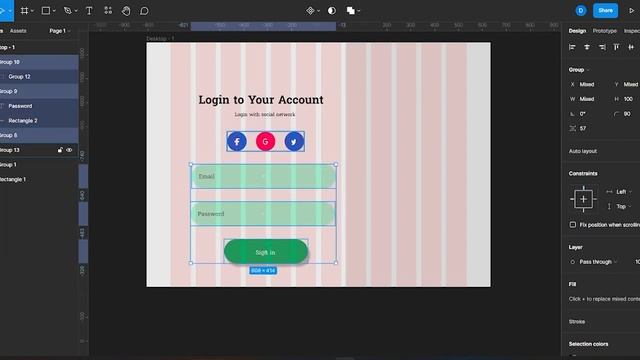Image resolution: width=640 pixels, height=360 pixels.
Task: Click the Email field on canvas
Action: click(x=264, y=176)
